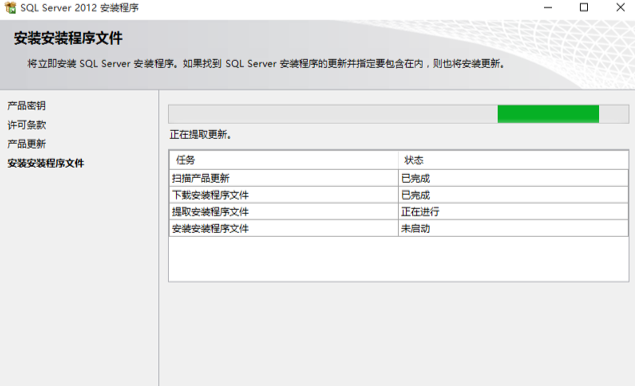Select the 提取安装程序文件 task row
The height and width of the screenshot is (386, 635).
coord(398,212)
